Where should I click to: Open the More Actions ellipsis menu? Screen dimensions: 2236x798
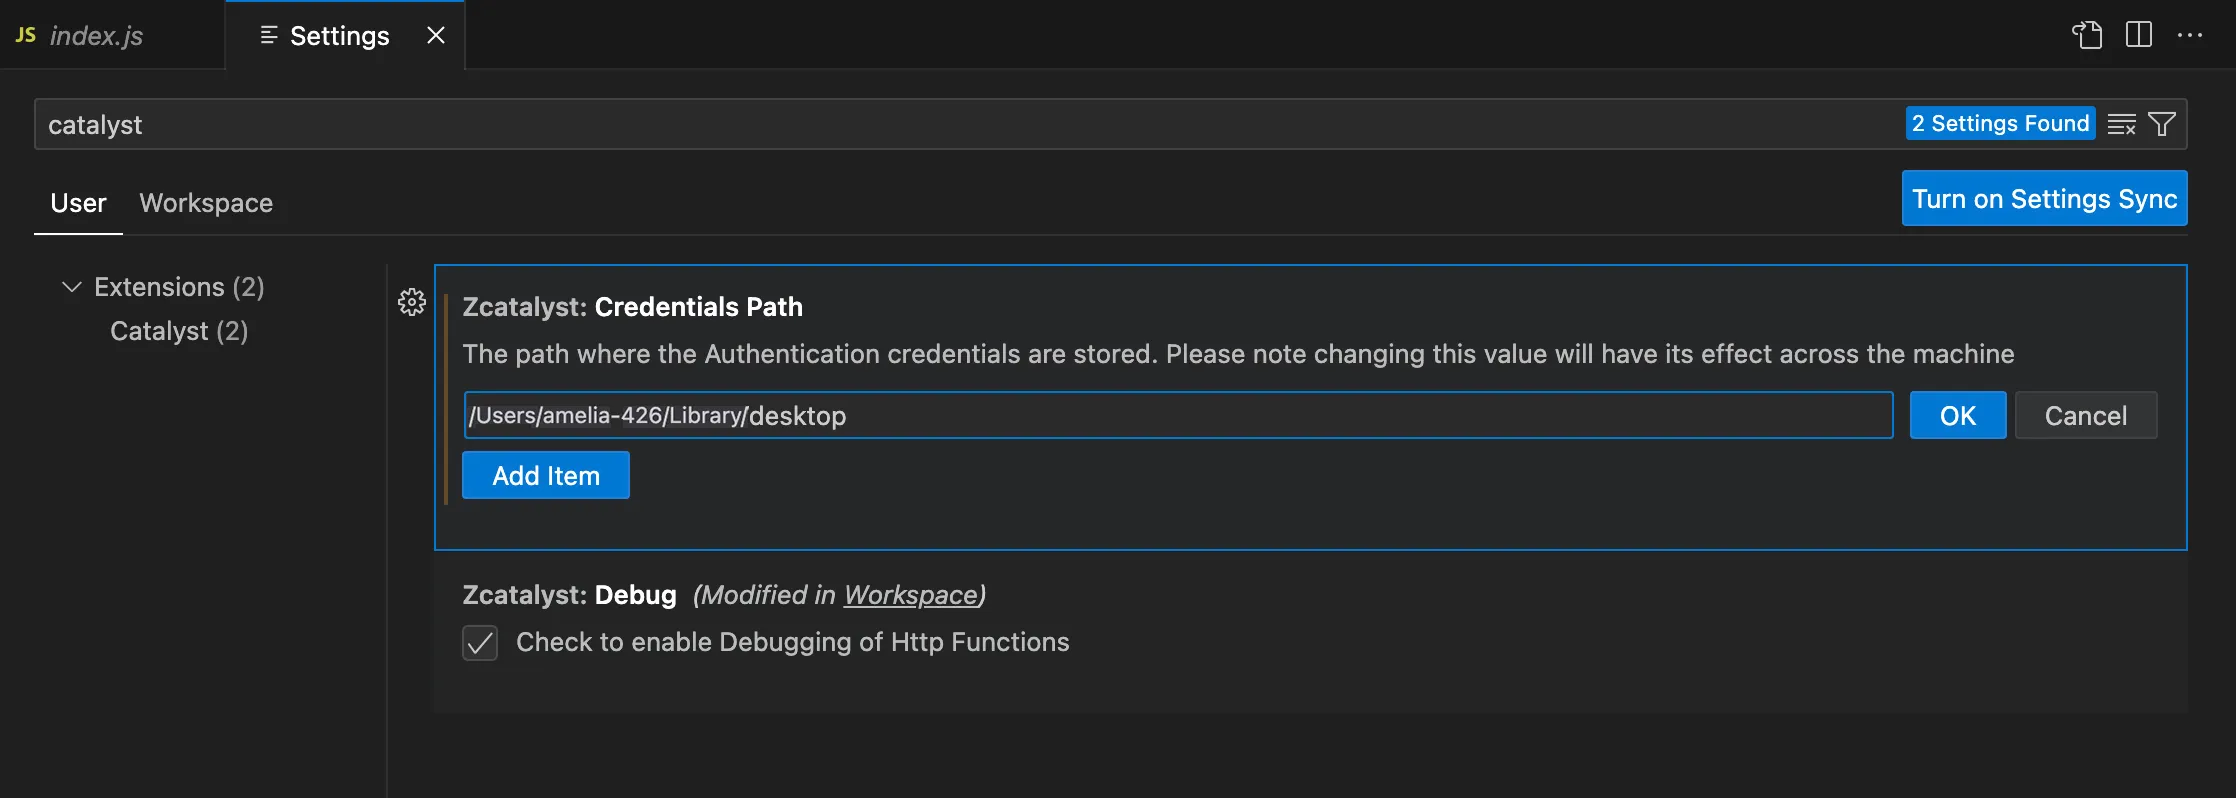pyautogui.click(x=2190, y=35)
